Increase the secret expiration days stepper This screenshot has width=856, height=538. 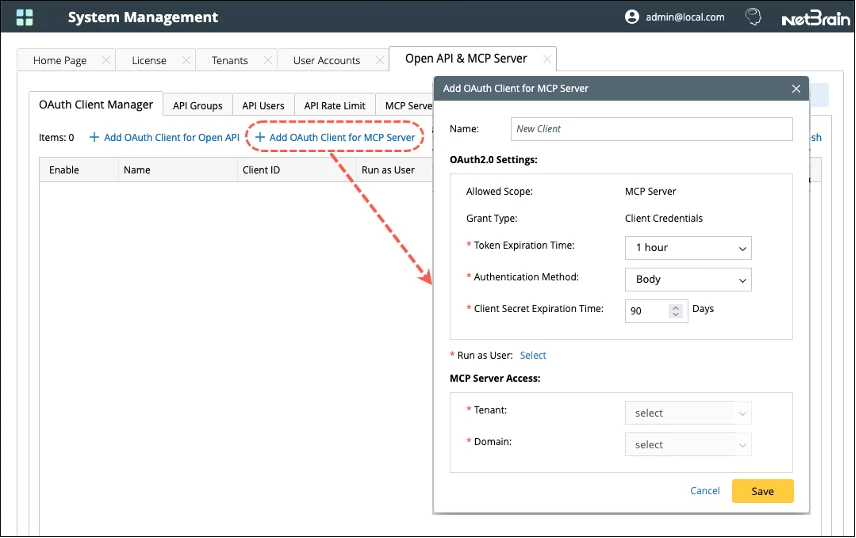click(676, 307)
